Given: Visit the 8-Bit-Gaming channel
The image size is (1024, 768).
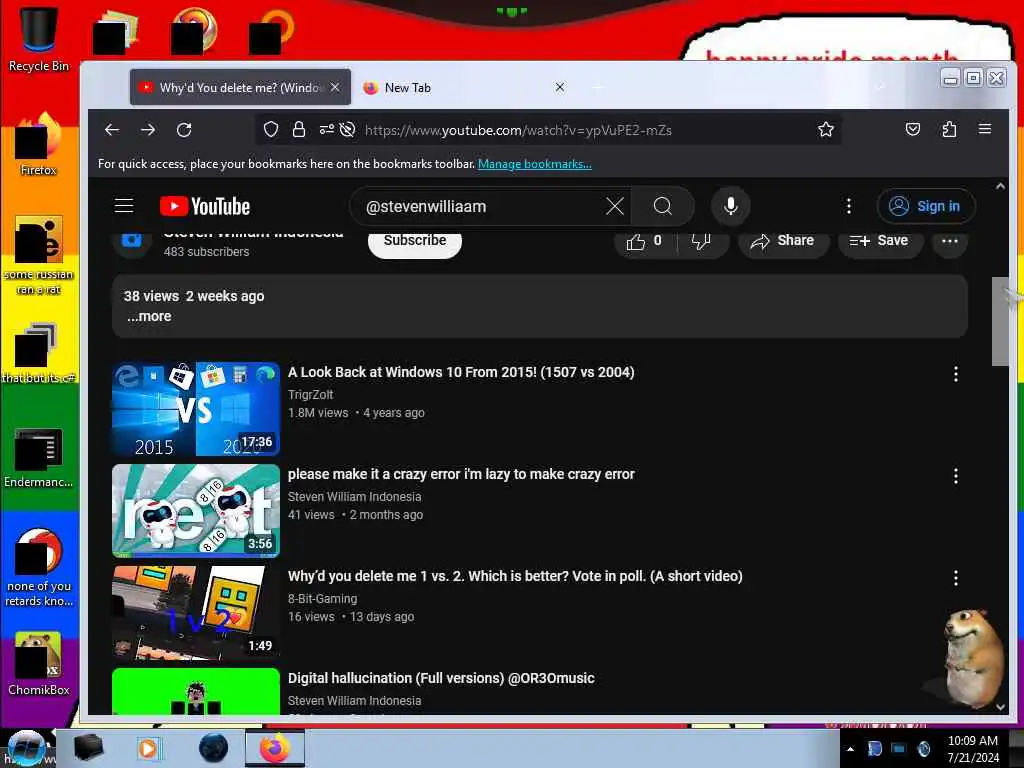Looking at the screenshot, I should click(x=323, y=598).
